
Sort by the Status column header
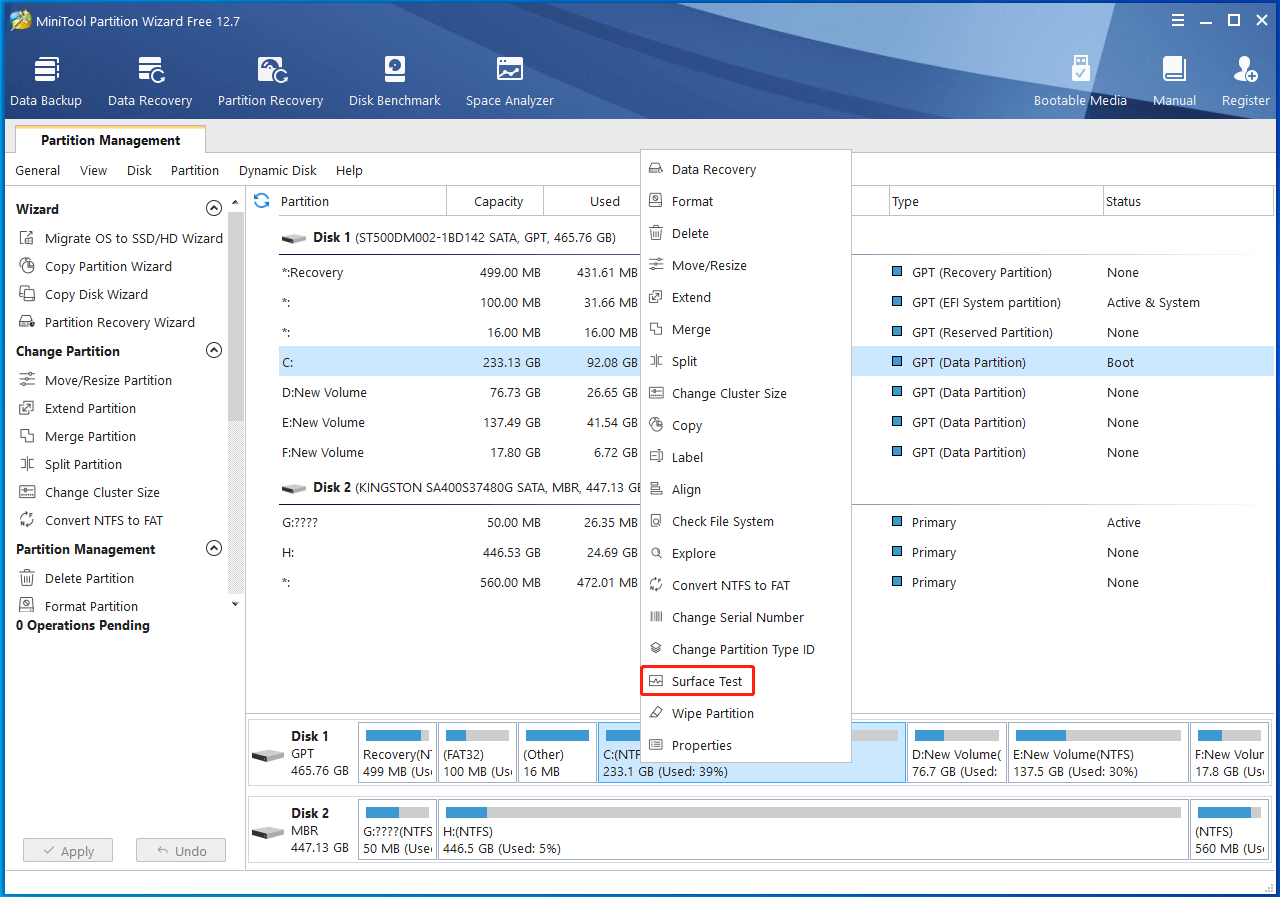pyautogui.click(x=1188, y=201)
